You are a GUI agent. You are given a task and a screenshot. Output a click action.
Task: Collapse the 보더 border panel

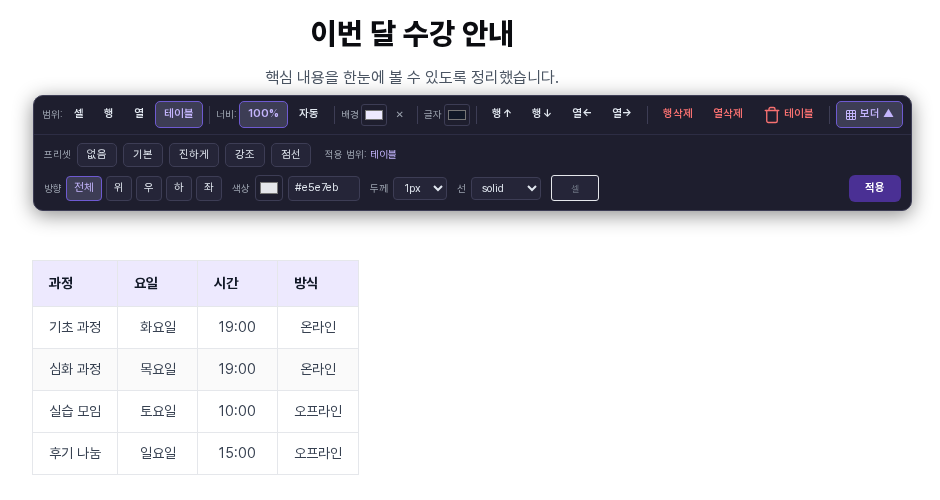tap(869, 114)
